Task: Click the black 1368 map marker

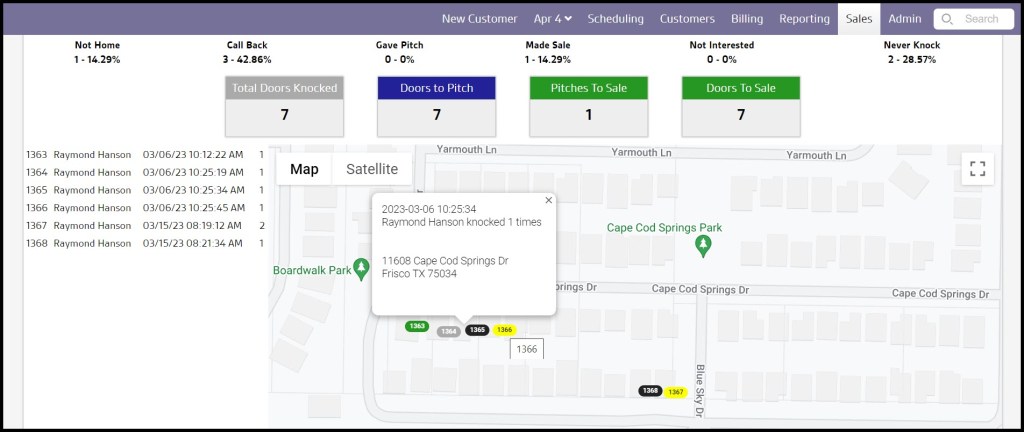Action: [x=651, y=391]
